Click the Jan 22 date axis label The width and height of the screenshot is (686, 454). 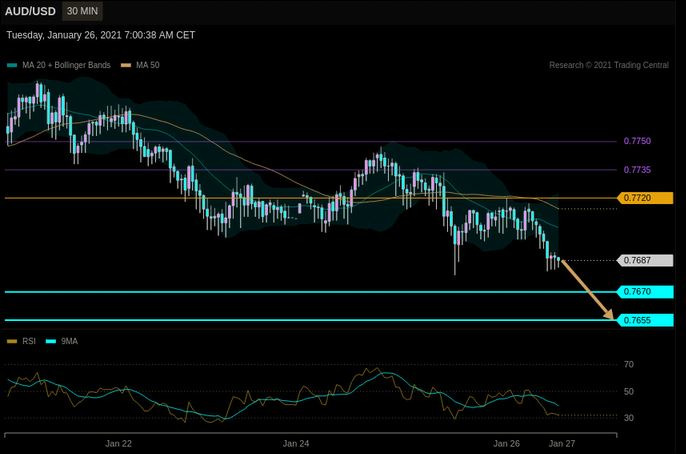tap(118, 444)
